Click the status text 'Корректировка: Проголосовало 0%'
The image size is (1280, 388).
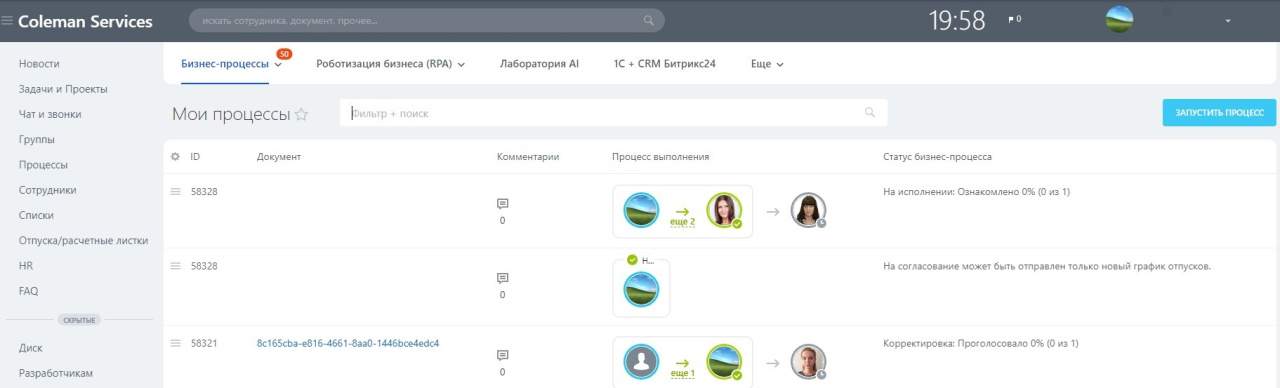(x=981, y=343)
